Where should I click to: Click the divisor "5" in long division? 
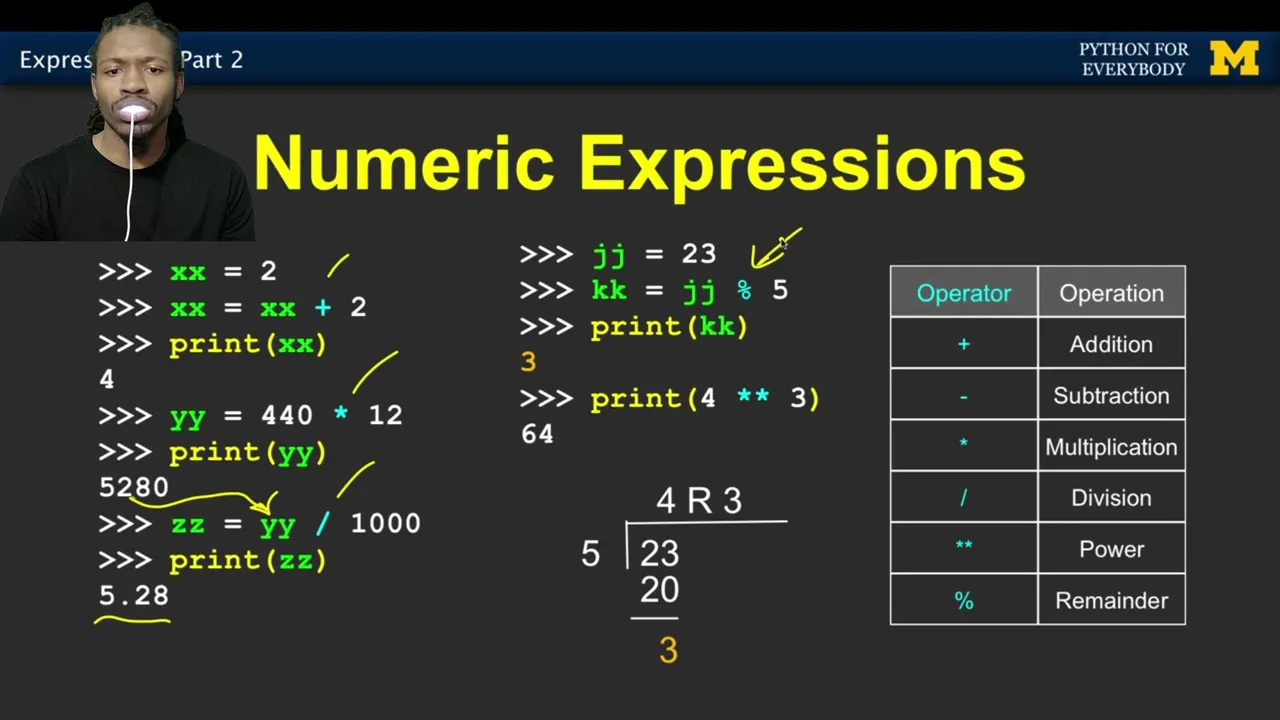[591, 555]
